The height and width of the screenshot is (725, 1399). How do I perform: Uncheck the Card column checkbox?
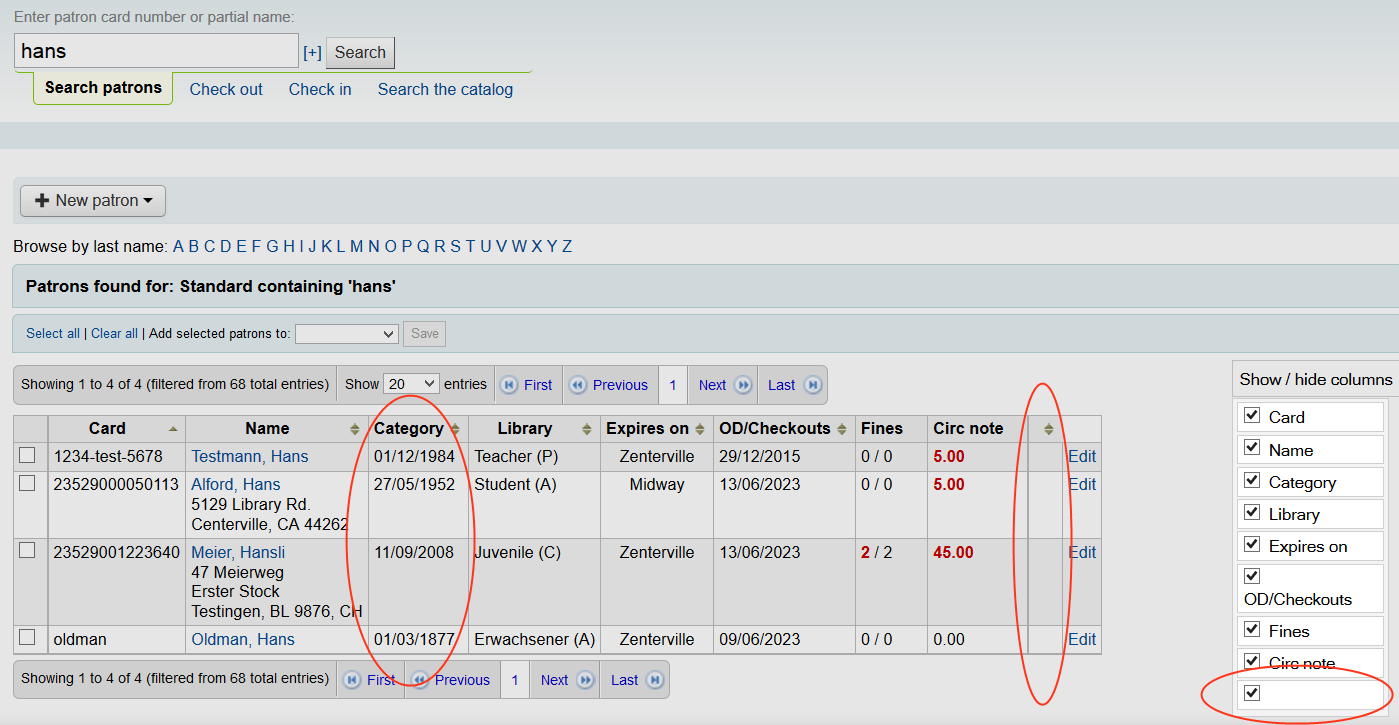tap(1251, 415)
